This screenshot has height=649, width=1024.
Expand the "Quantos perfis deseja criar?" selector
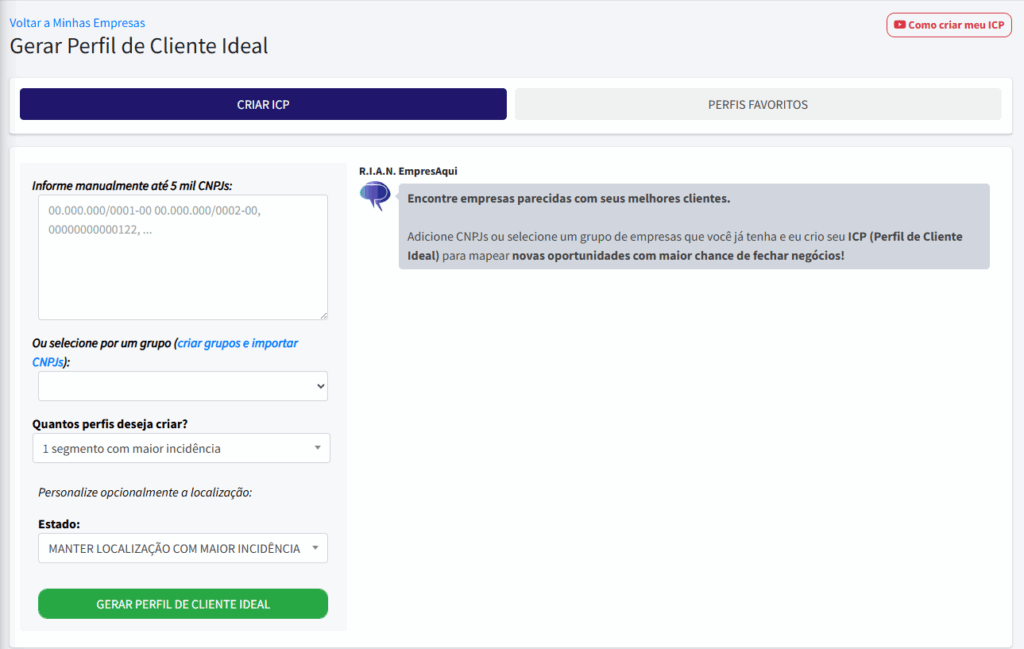point(183,448)
